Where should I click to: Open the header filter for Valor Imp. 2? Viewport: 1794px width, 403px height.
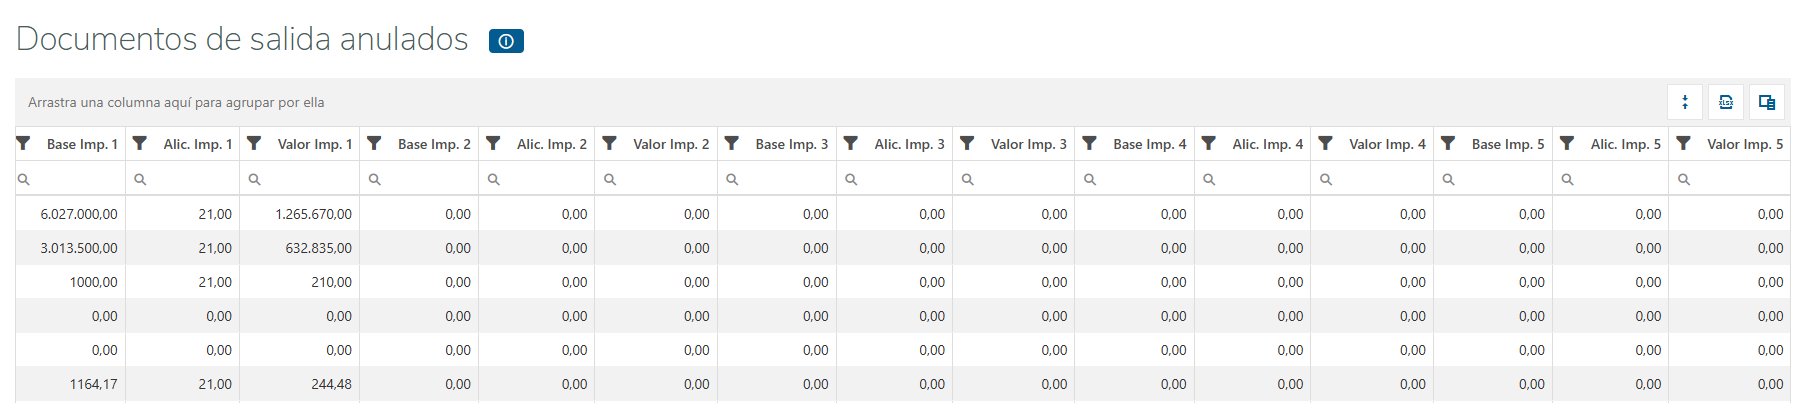[609, 144]
